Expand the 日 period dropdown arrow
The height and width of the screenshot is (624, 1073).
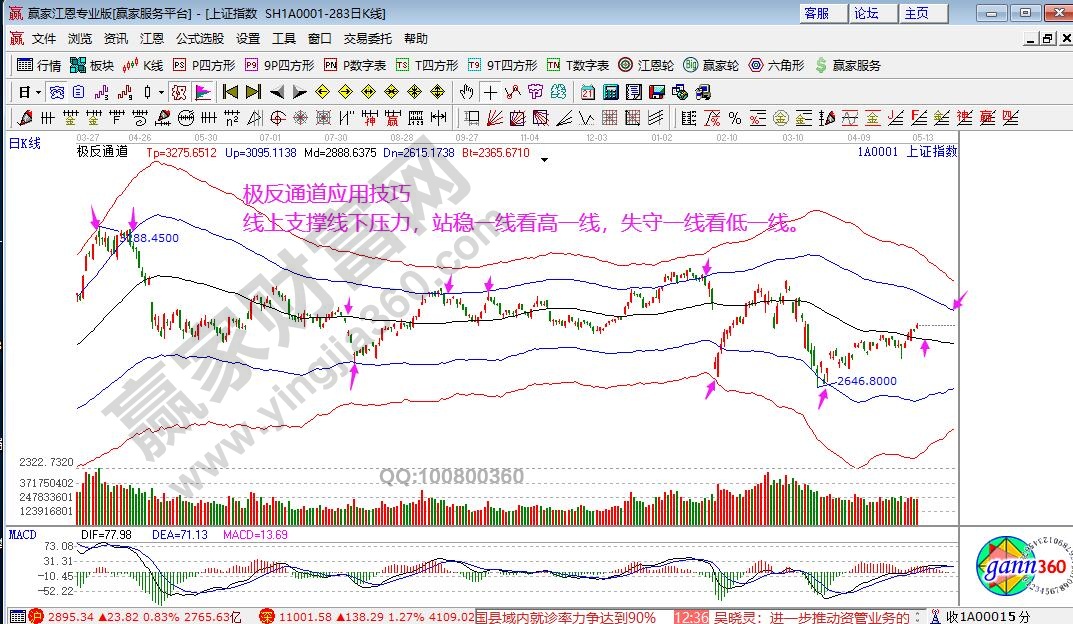[x=37, y=92]
